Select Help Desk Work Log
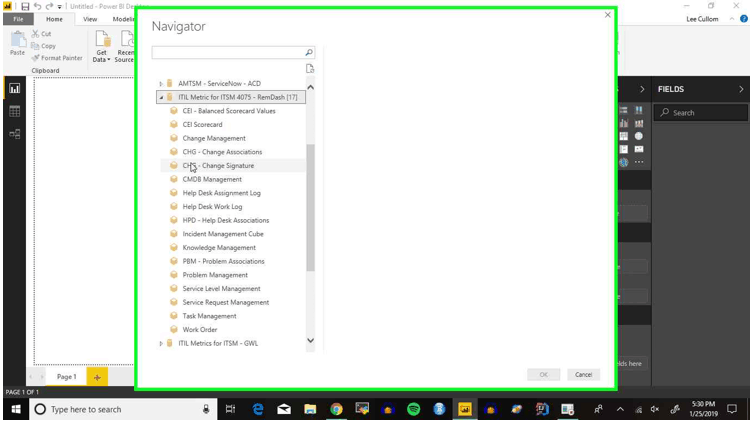 coord(212,207)
